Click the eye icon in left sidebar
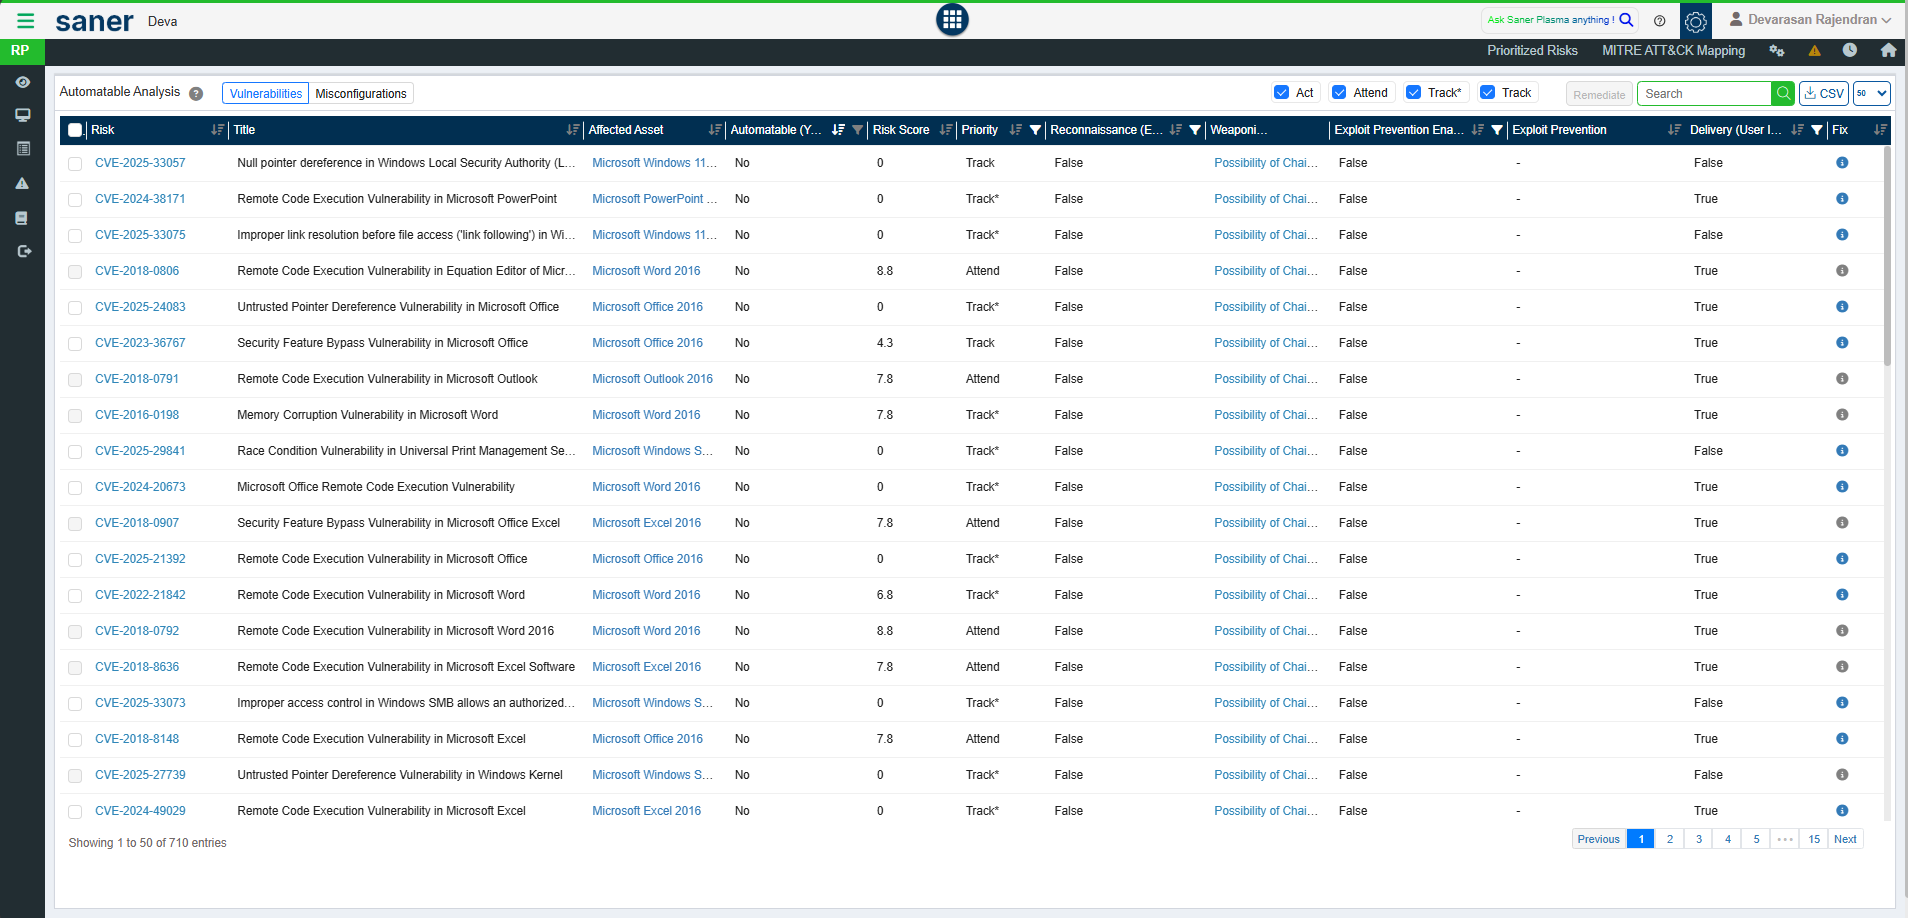 [x=22, y=82]
